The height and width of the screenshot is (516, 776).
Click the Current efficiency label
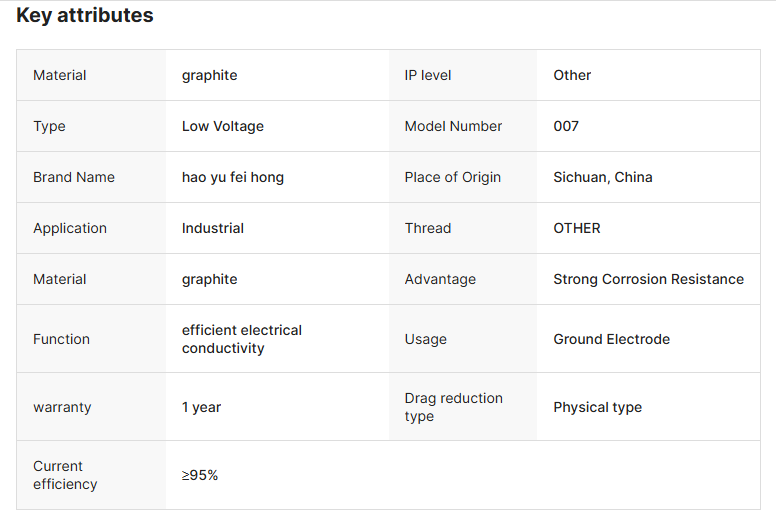click(x=65, y=475)
